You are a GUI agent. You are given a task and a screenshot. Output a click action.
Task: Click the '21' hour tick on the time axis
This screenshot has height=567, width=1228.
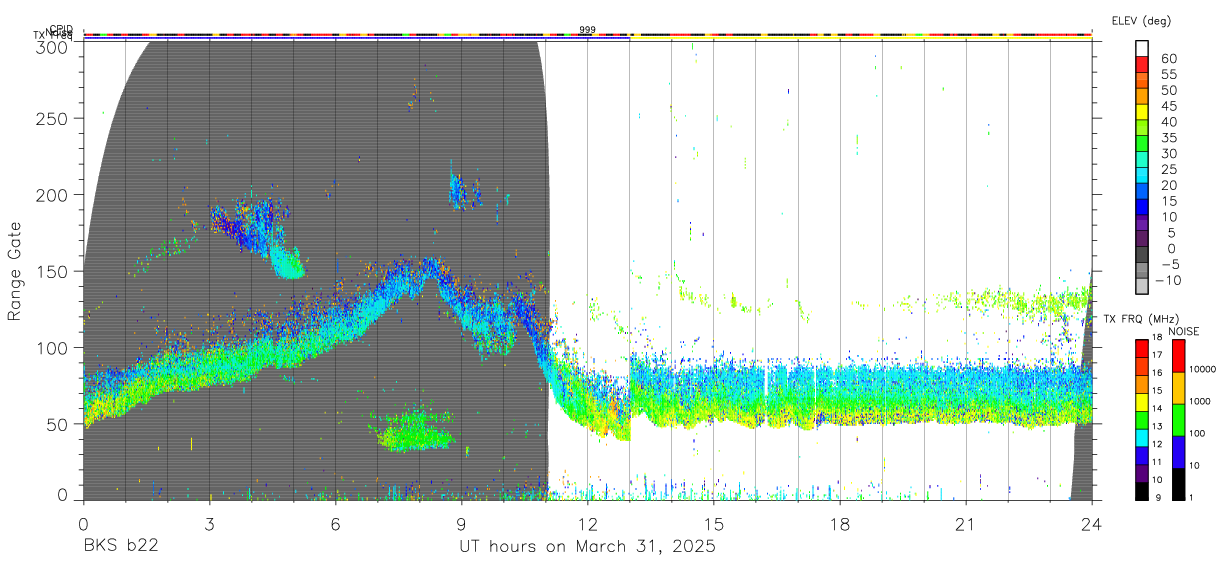pos(965,523)
